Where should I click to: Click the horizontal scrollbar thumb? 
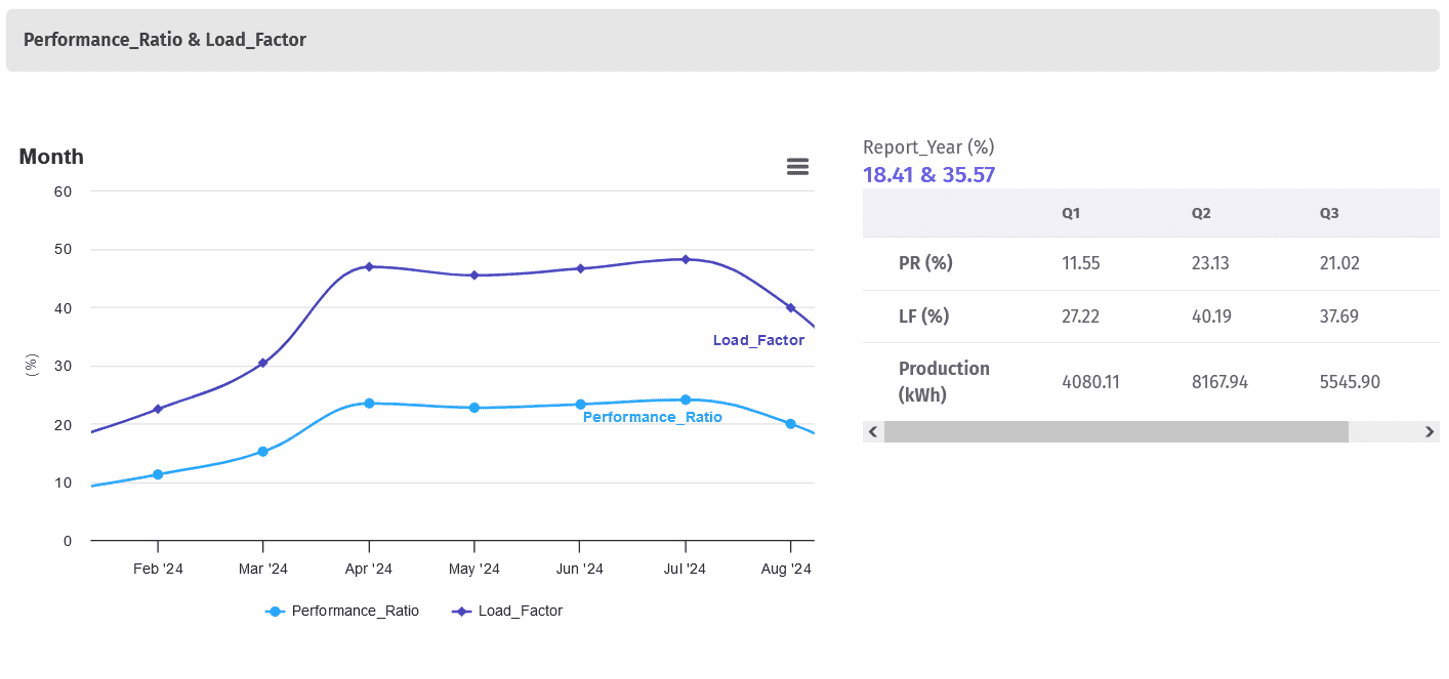1115,432
